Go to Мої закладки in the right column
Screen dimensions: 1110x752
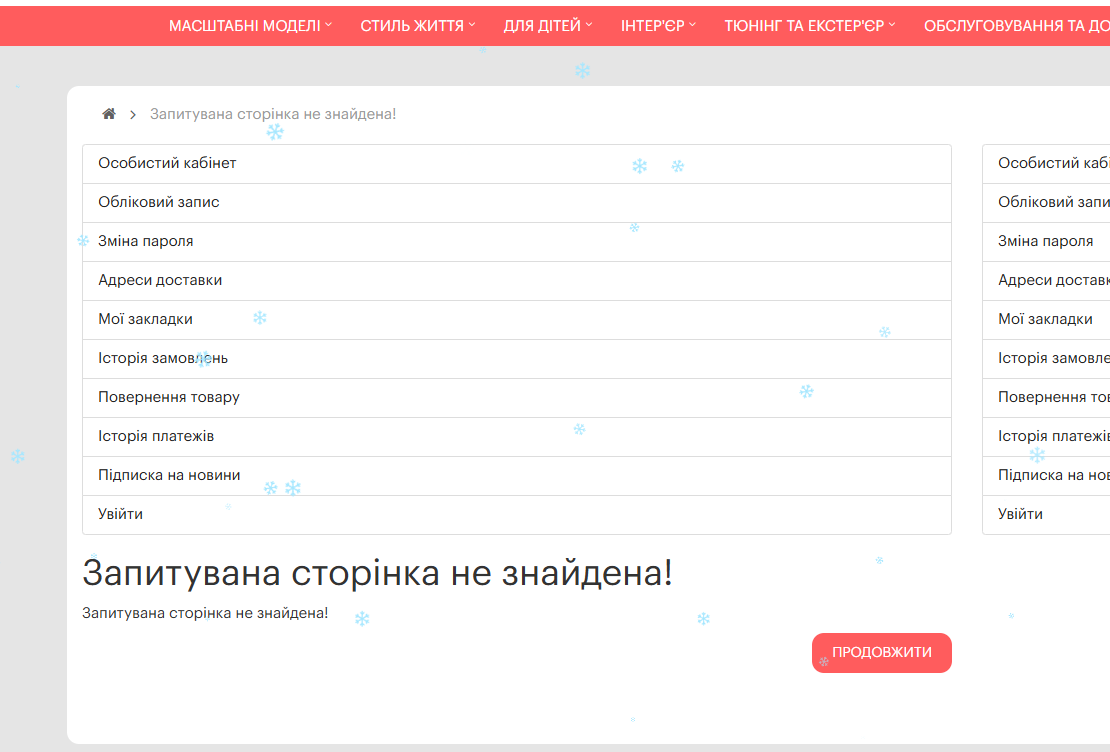click(1046, 319)
